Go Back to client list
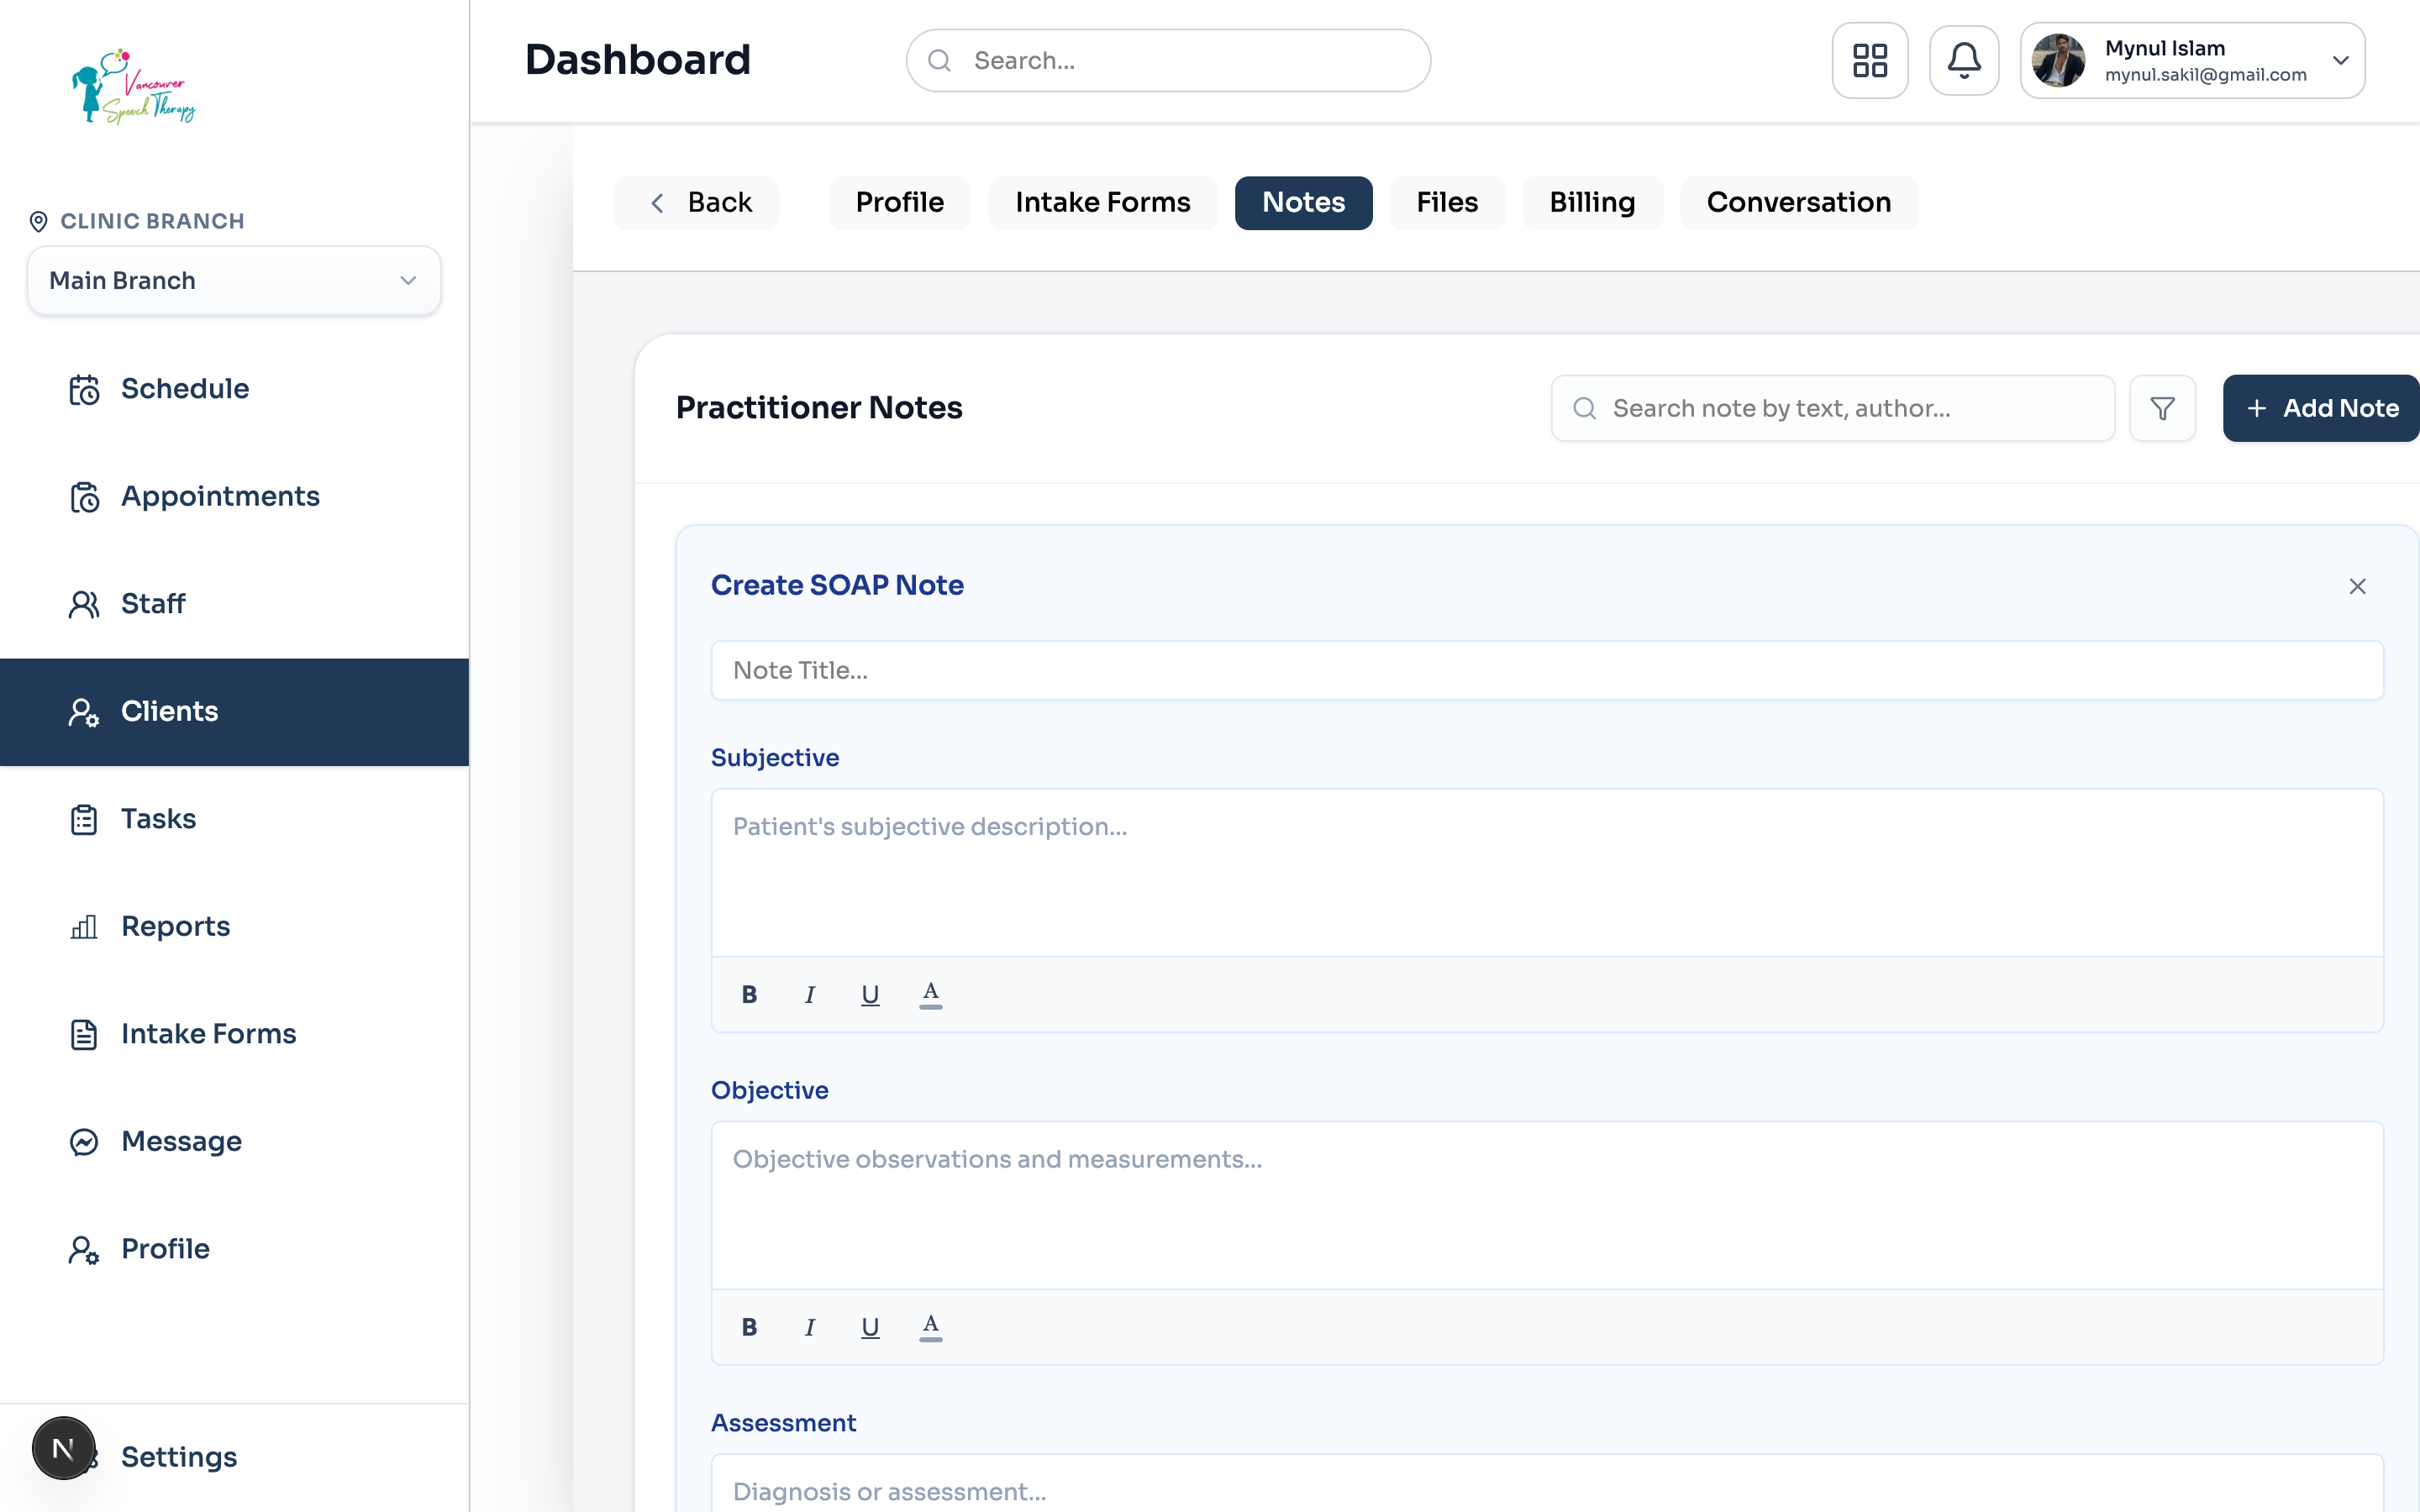Image resolution: width=2420 pixels, height=1512 pixels. [x=697, y=203]
